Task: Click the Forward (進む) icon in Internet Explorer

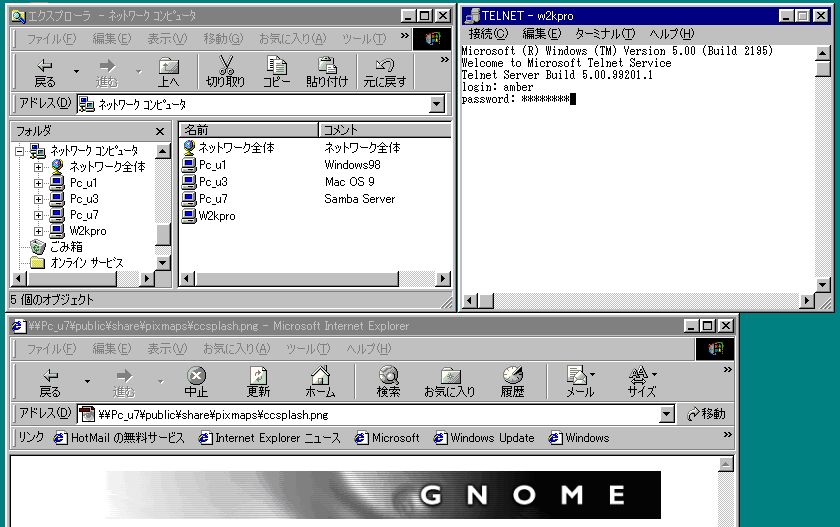Action: [124, 375]
